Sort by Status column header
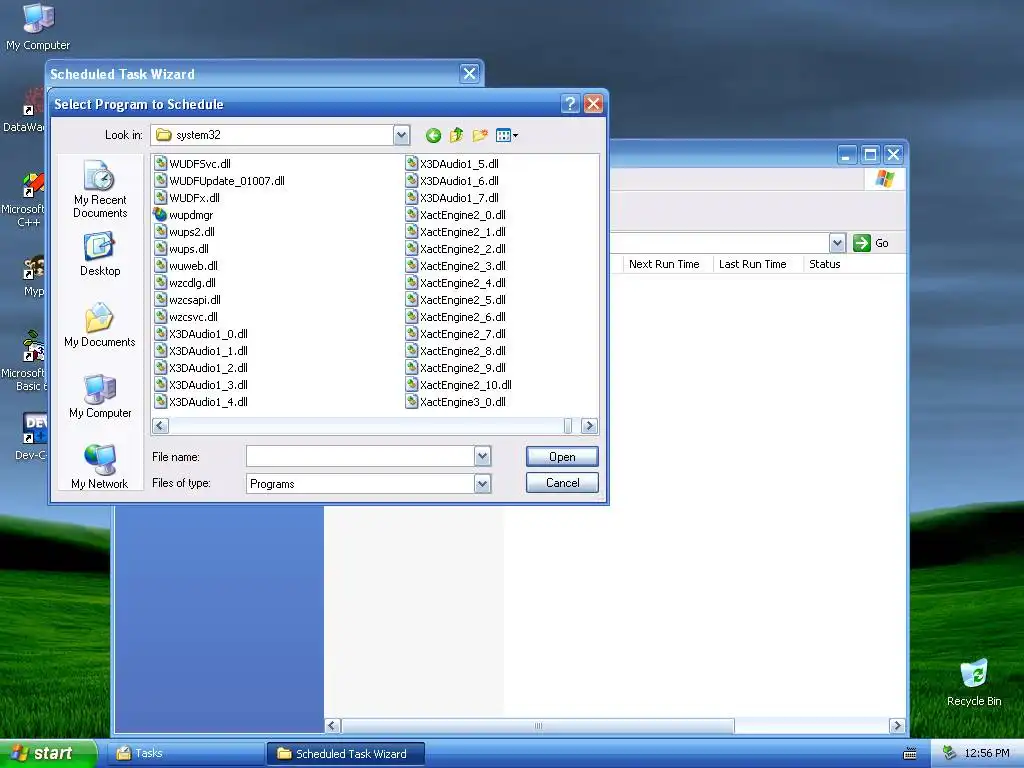Image resolution: width=1024 pixels, height=768 pixels. click(x=825, y=264)
